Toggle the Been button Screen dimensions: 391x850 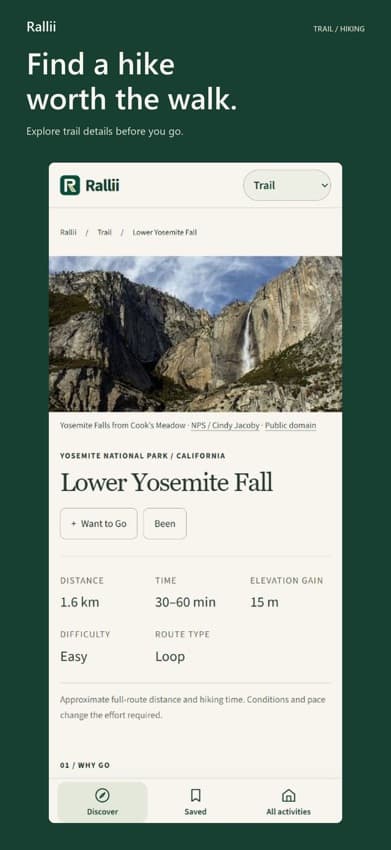click(165, 524)
